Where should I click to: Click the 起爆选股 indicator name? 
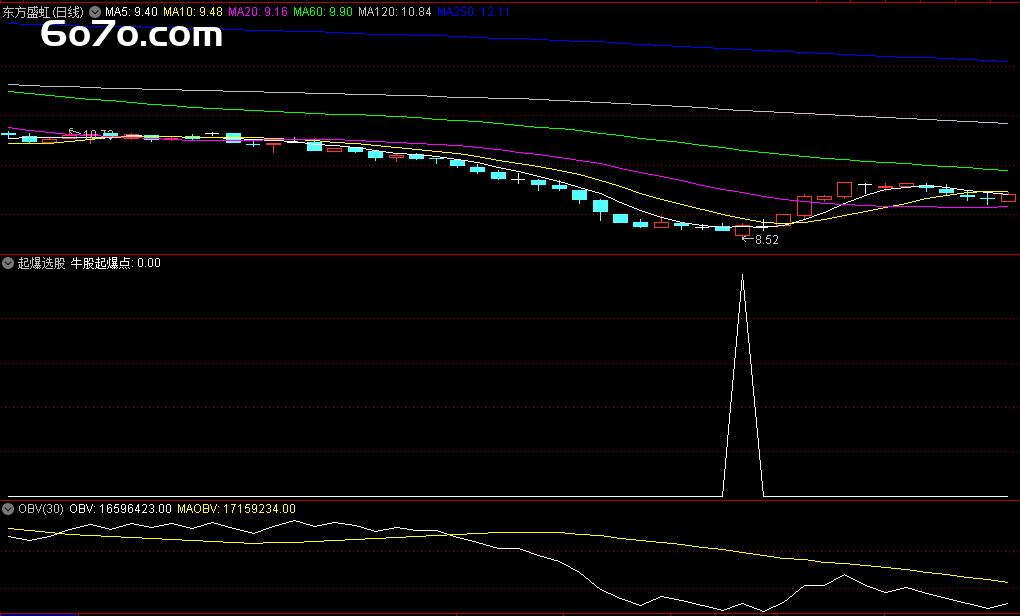[42, 263]
